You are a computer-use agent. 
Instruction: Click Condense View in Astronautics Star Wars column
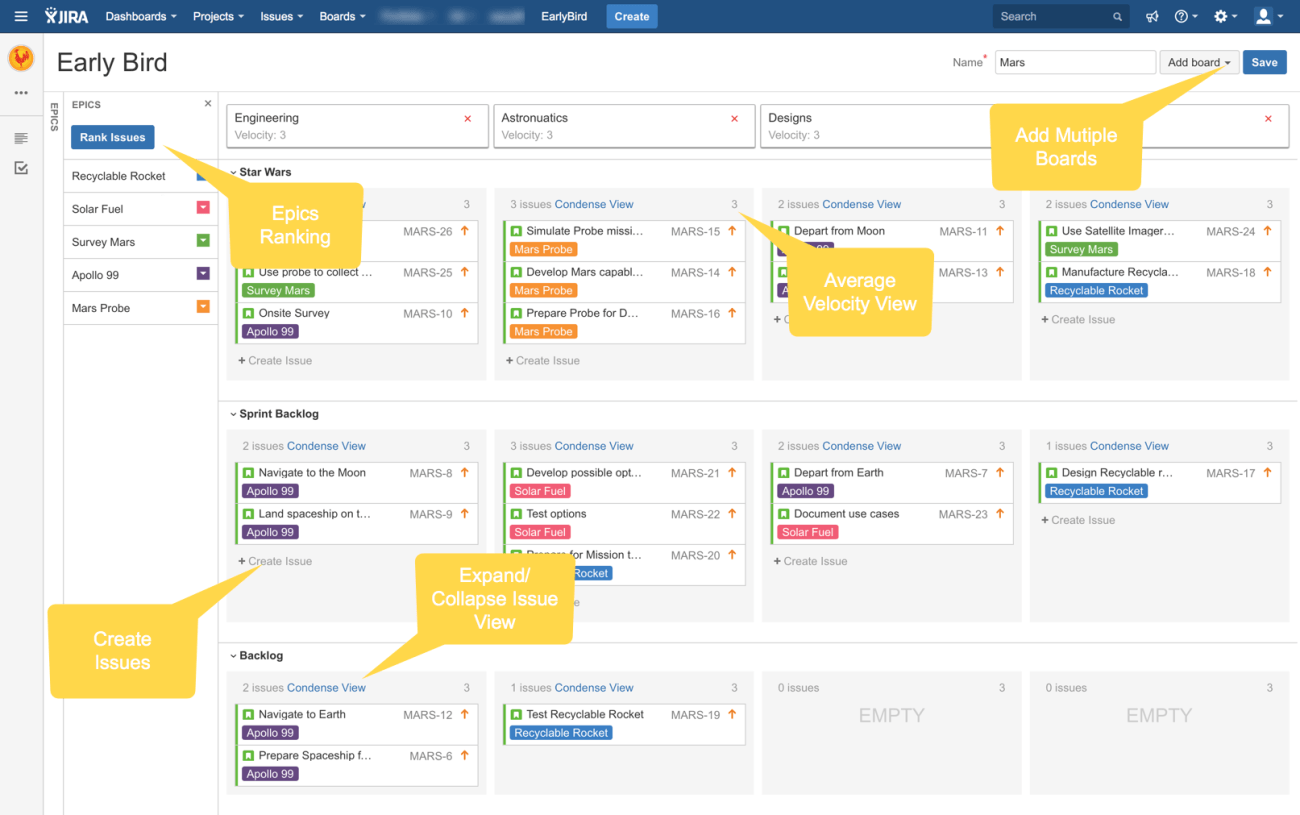click(x=594, y=204)
